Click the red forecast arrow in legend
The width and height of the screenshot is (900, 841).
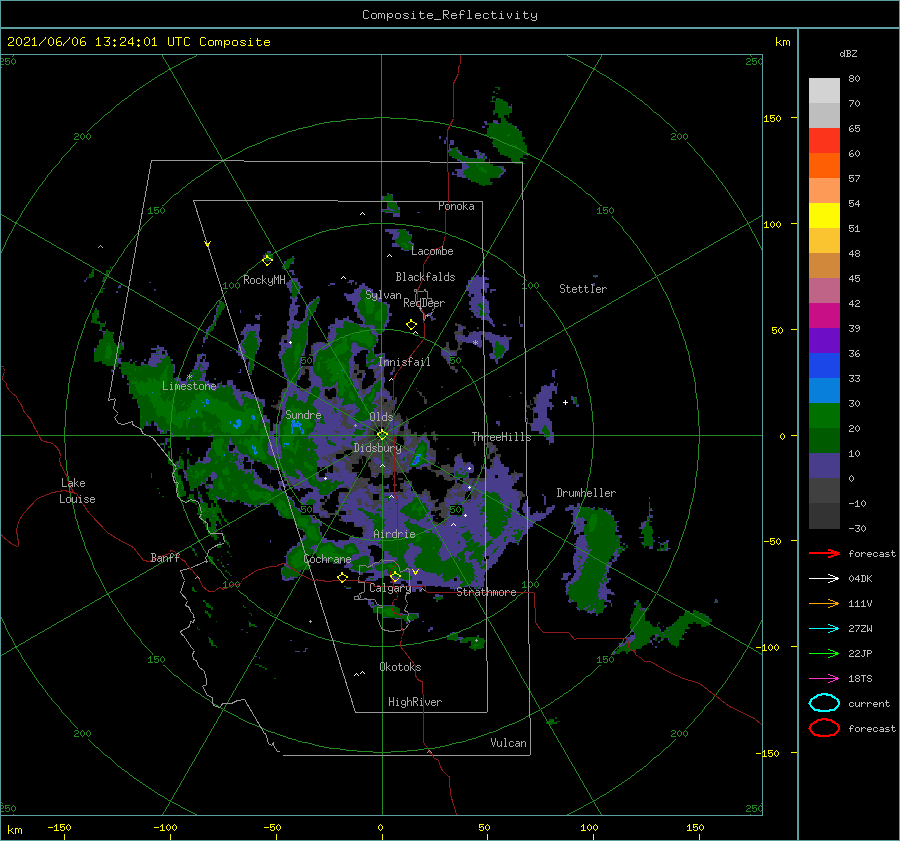(824, 553)
